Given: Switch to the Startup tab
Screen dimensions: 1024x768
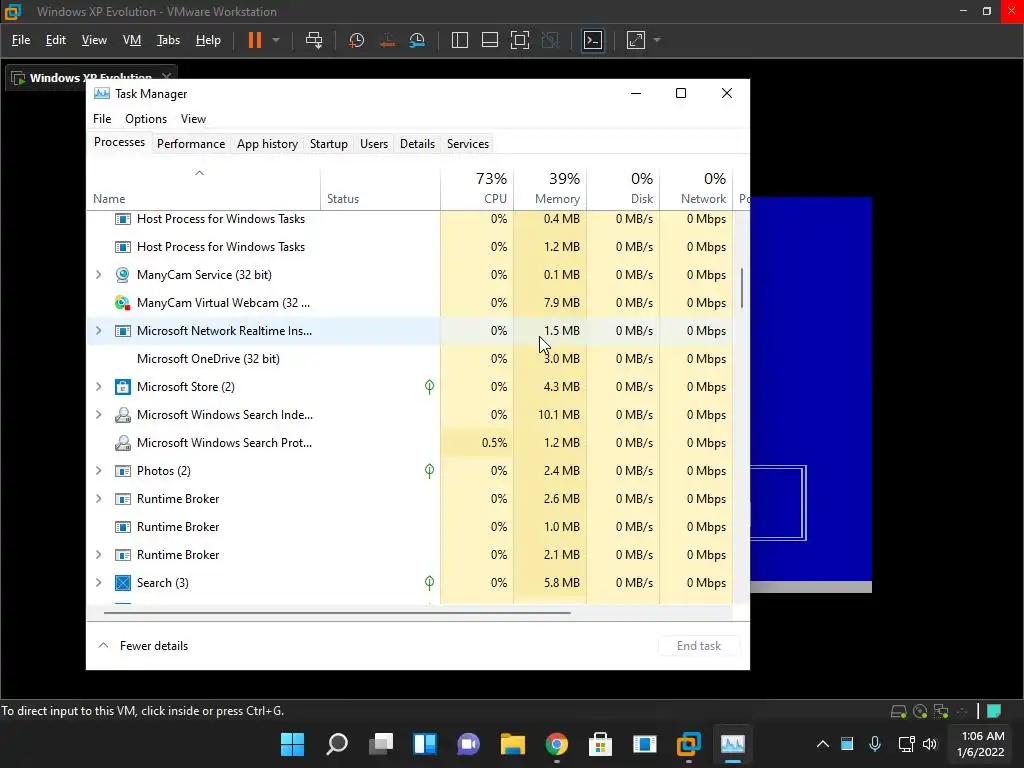Looking at the screenshot, I should point(328,144).
